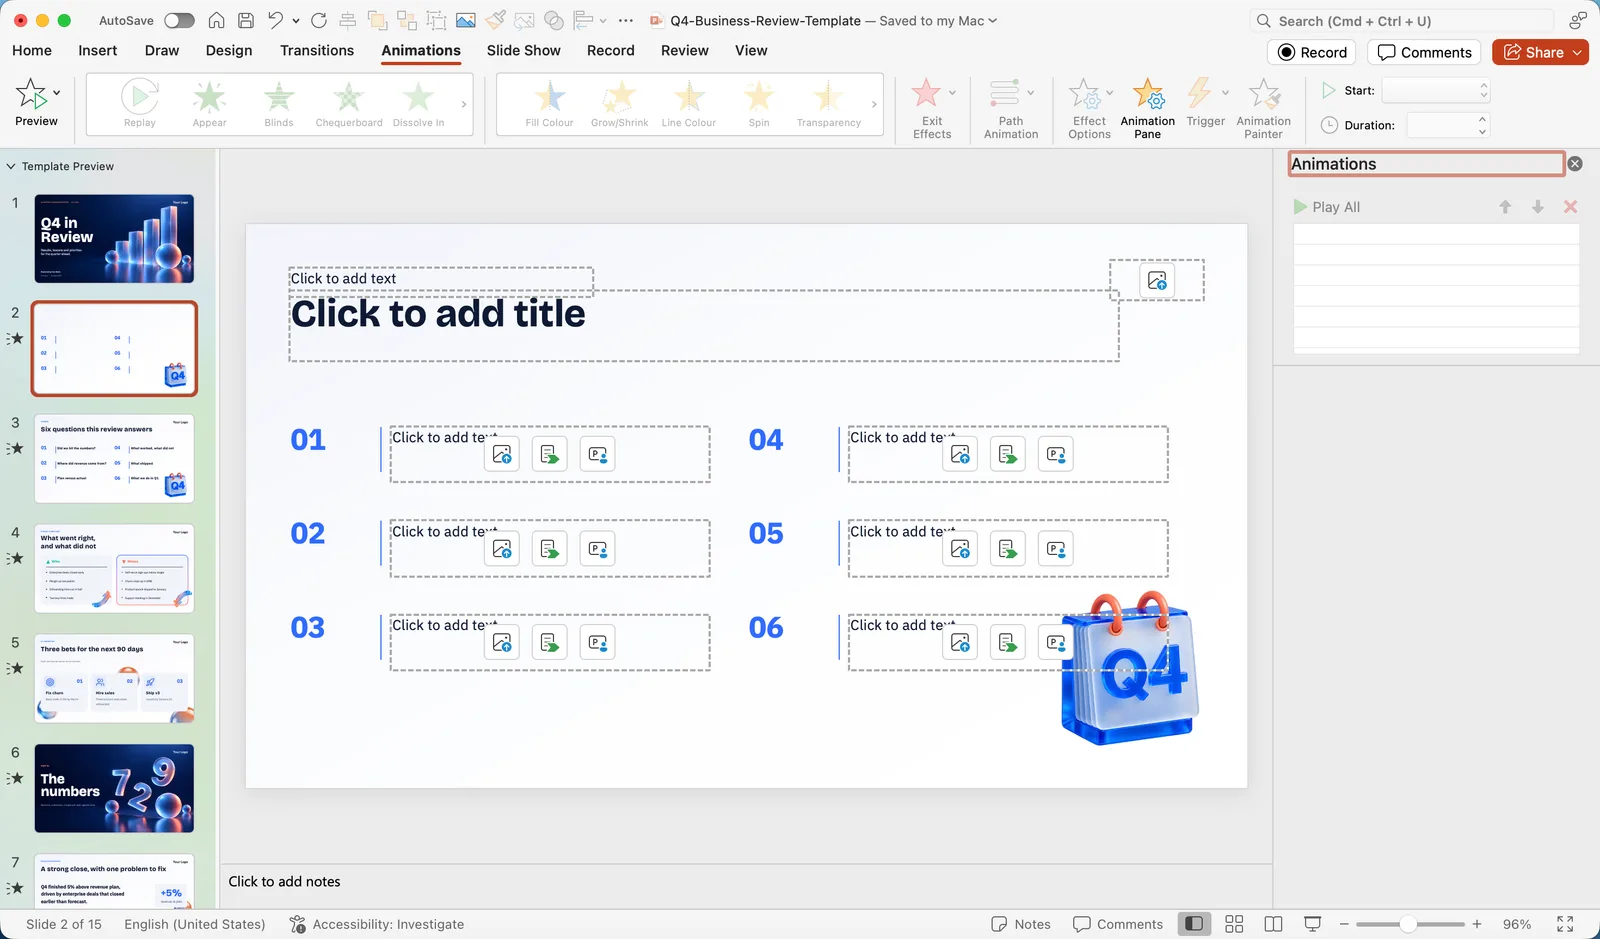1600x939 pixels.
Task: Click the Animation Painter tool
Action: [x=1263, y=108]
